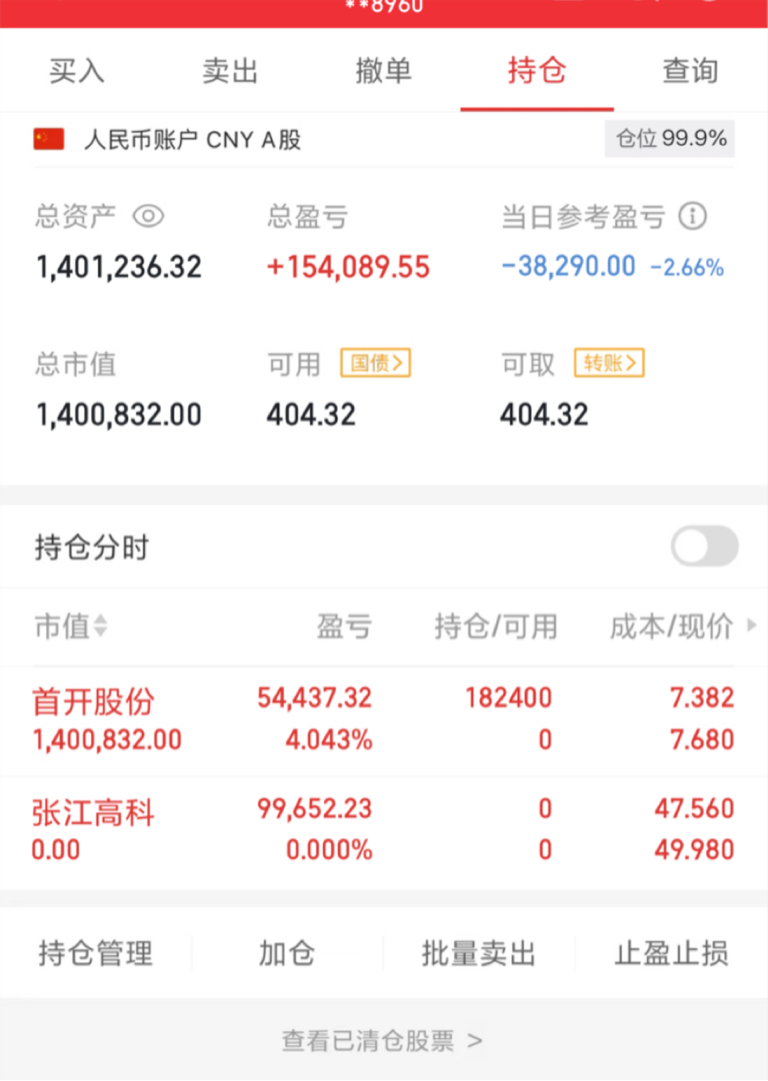Tap 加仓 button
Screen dimensions: 768x1081
[287, 954]
